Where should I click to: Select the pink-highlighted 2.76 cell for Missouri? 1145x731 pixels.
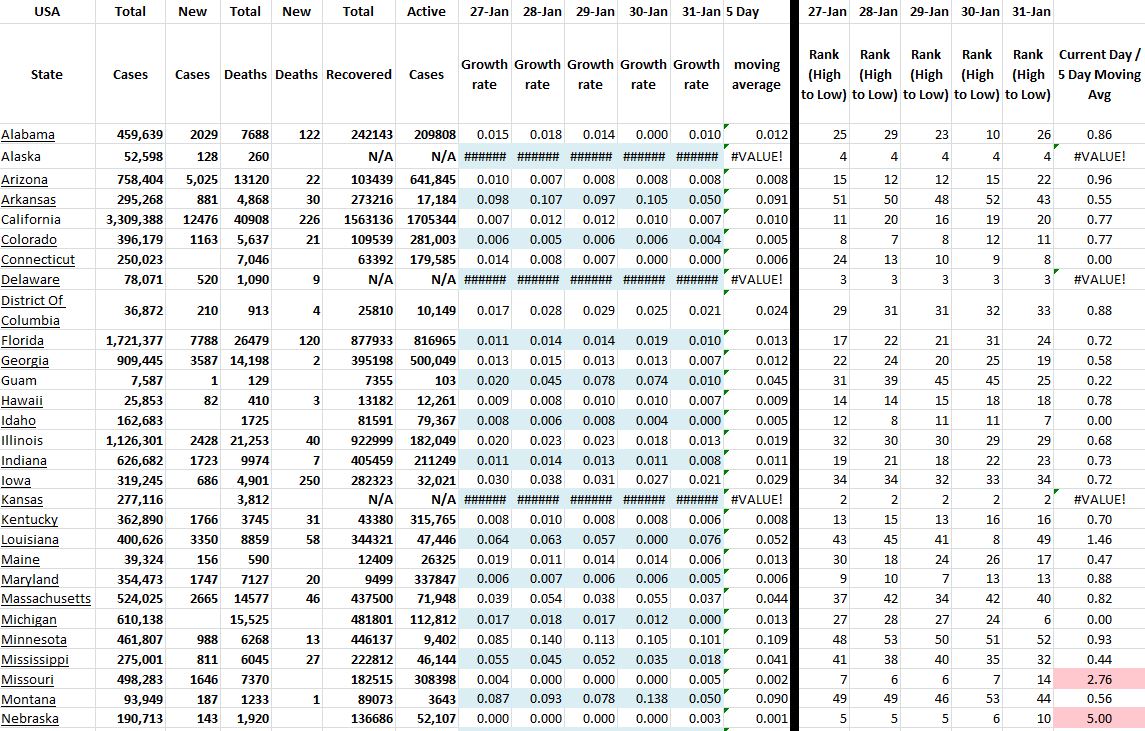(1098, 680)
